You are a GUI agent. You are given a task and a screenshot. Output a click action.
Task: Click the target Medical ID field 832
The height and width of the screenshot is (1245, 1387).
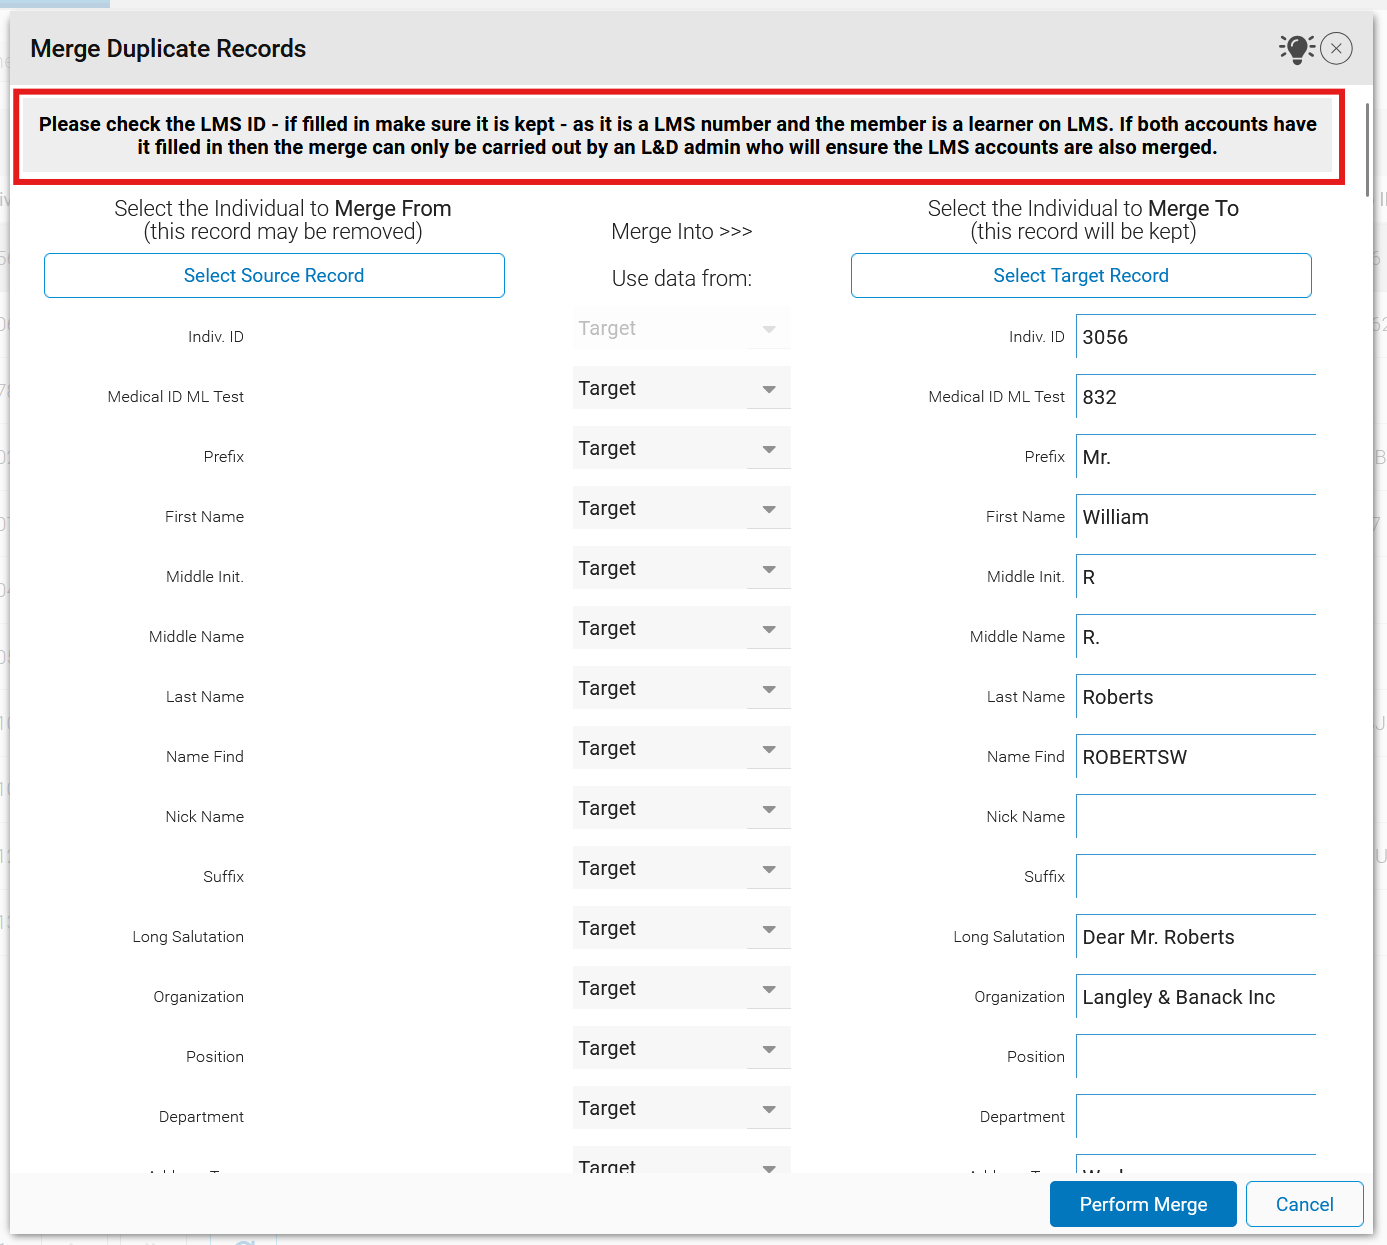[1195, 397]
